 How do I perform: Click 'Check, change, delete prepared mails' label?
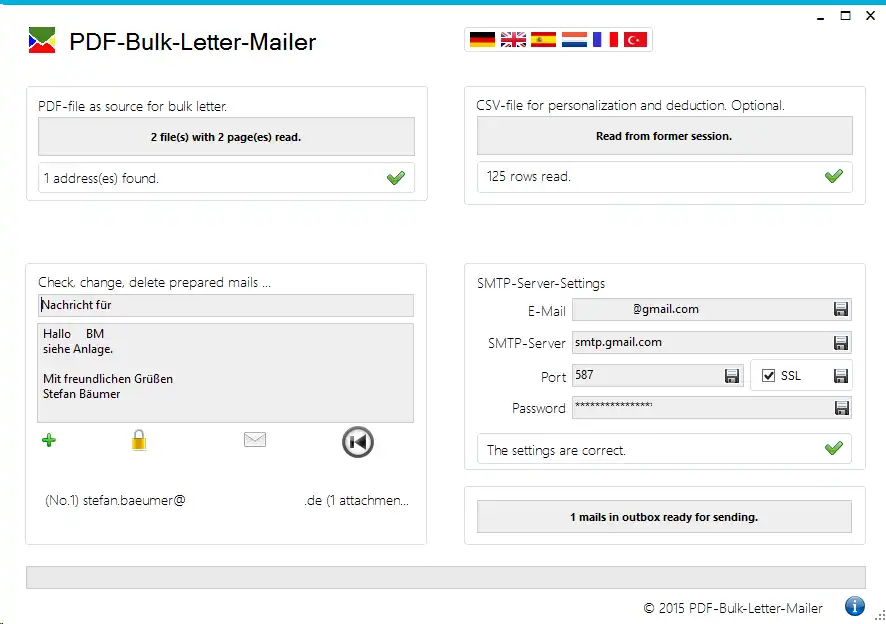154,282
